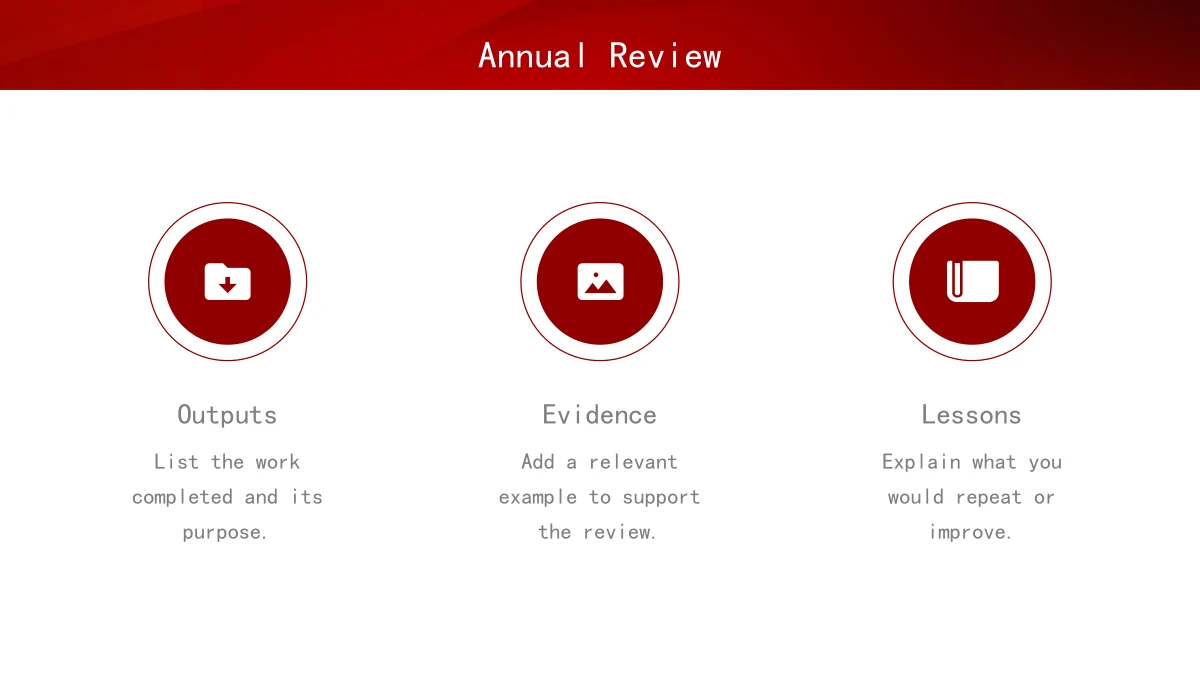Click the Outputs heading
Viewport: 1200px width, 675px height.
pos(227,415)
